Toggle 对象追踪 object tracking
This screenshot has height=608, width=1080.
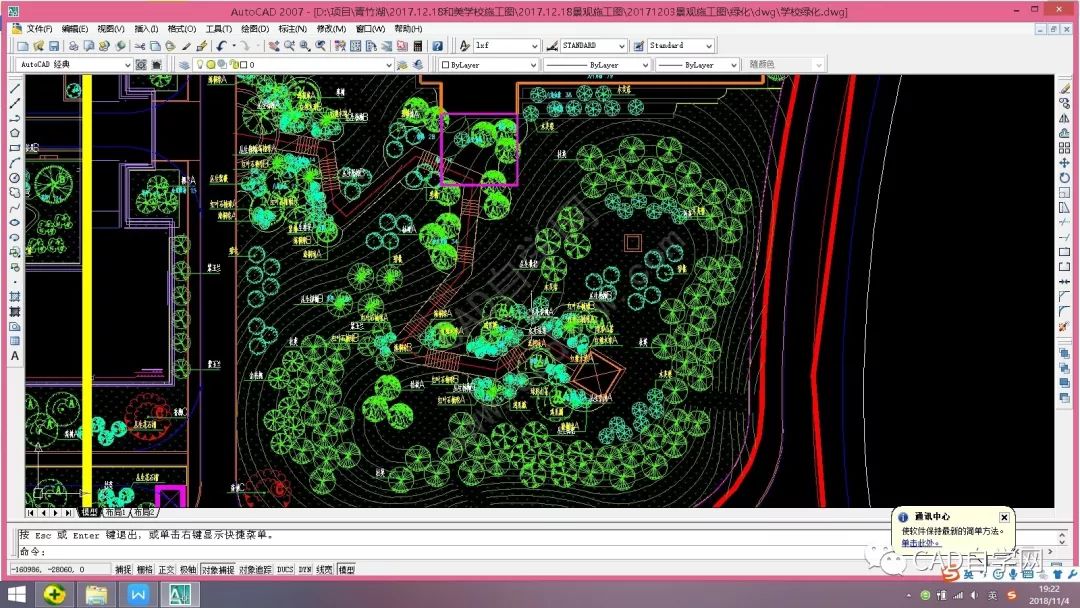point(256,569)
